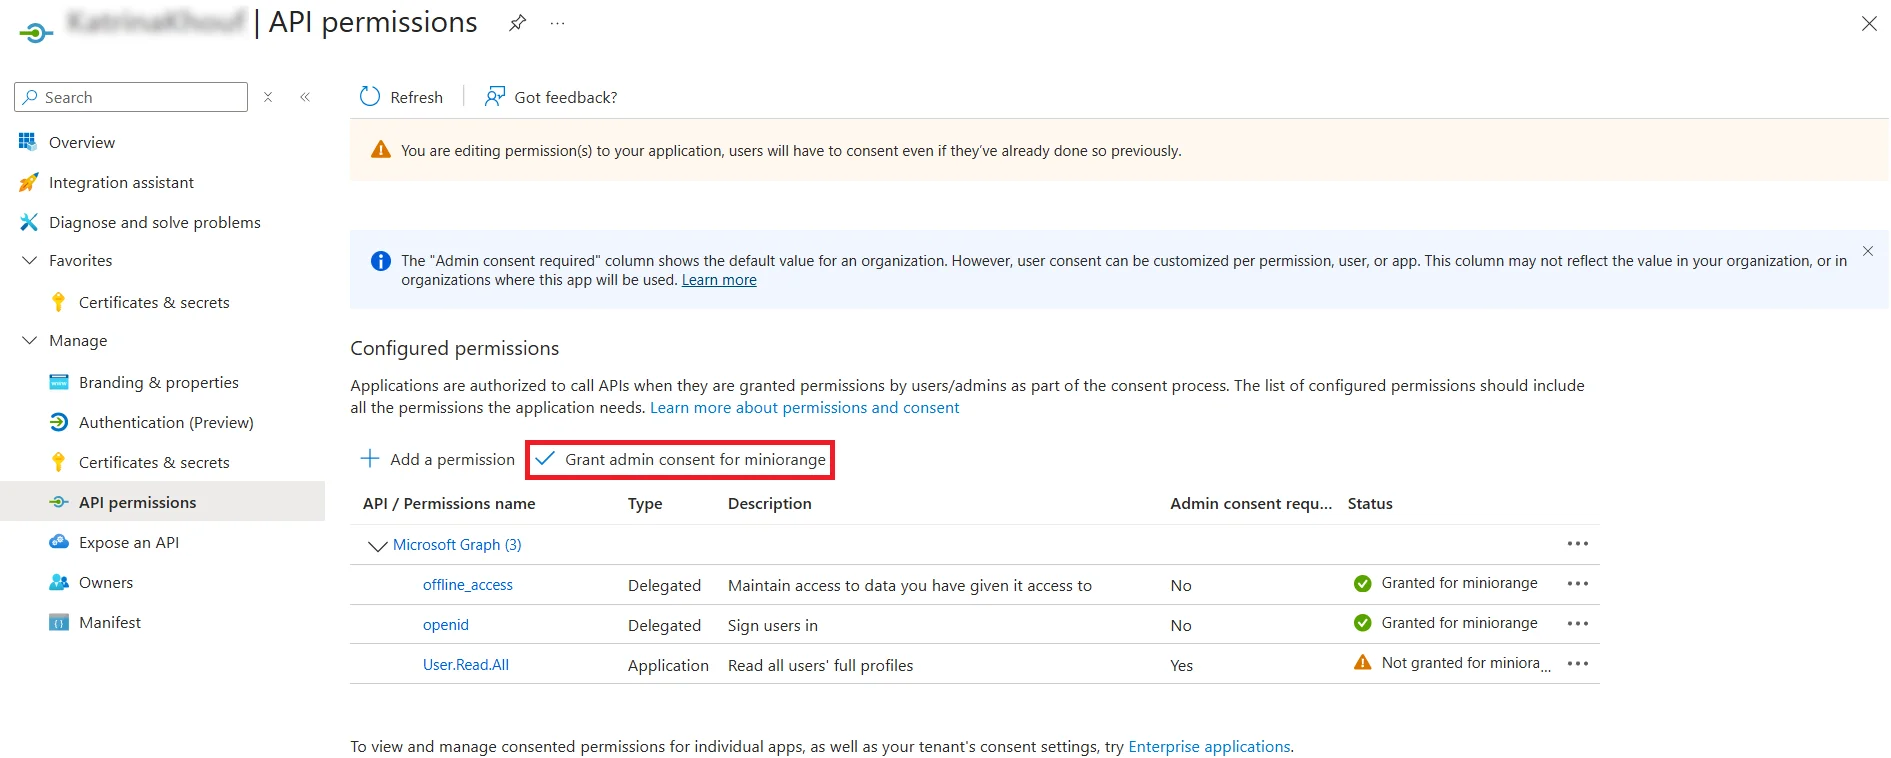Click the 'Sign users in' description
The width and height of the screenshot is (1891, 758).
coord(773,625)
